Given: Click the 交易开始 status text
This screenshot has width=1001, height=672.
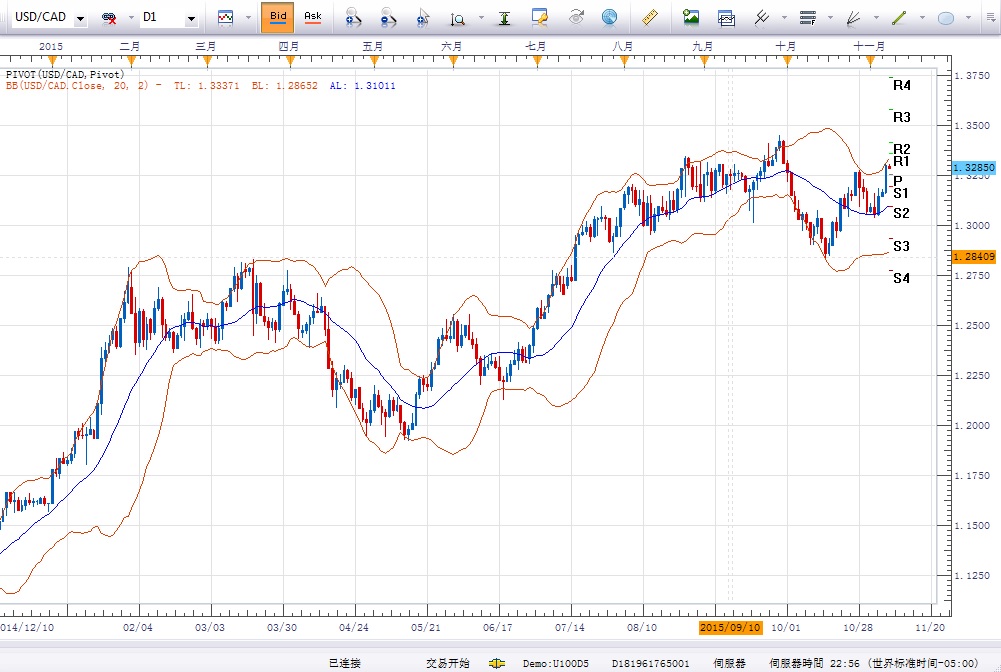Looking at the screenshot, I should (448, 664).
